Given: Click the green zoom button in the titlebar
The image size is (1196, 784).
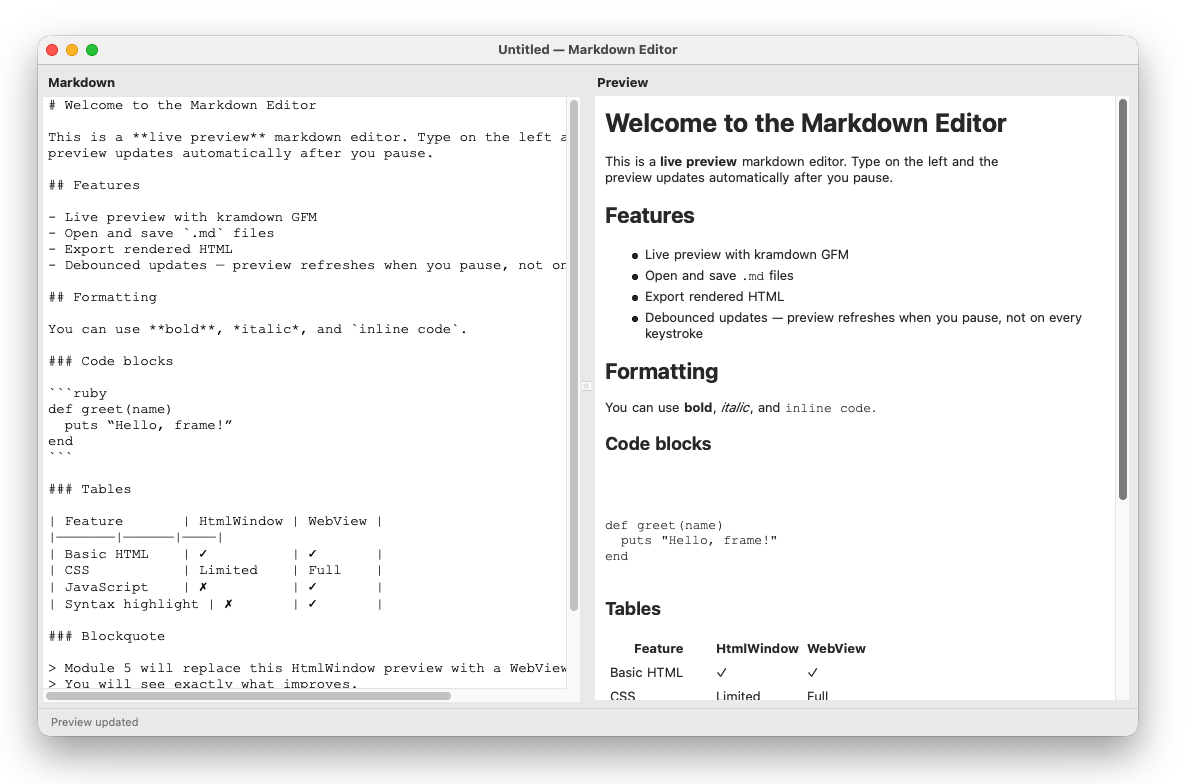Looking at the screenshot, I should click(x=92, y=48).
